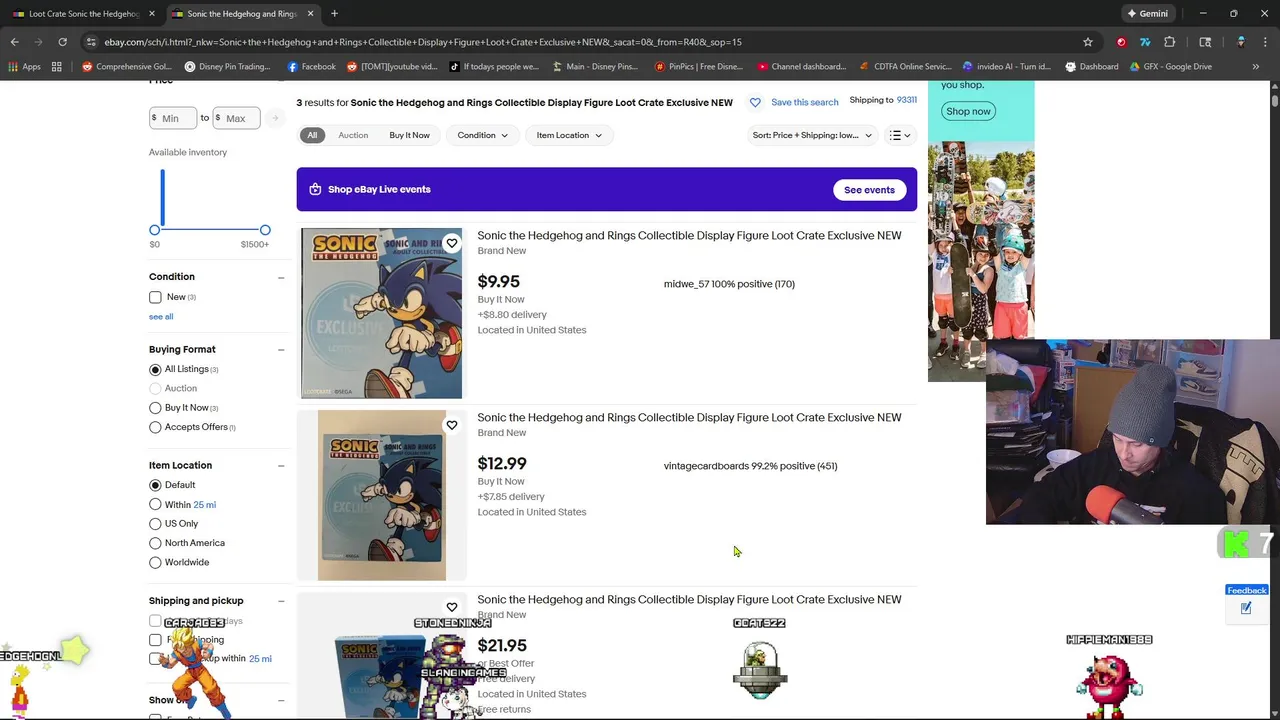The height and width of the screenshot is (720, 1280).
Task: Click the left price slider handle
Action: 154,230
